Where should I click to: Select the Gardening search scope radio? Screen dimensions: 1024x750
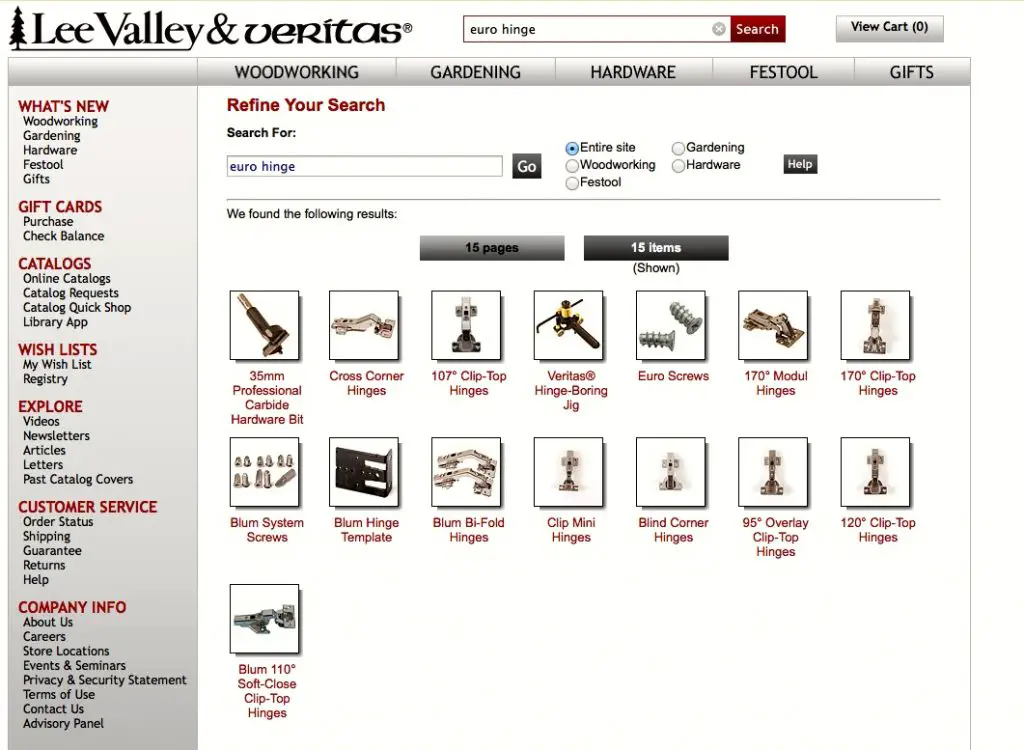click(679, 148)
